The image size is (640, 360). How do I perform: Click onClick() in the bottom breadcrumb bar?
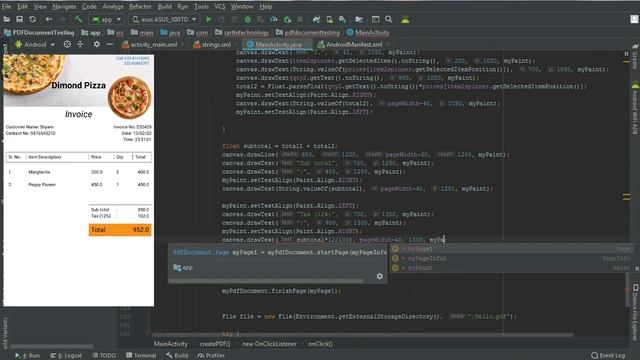pos(320,344)
